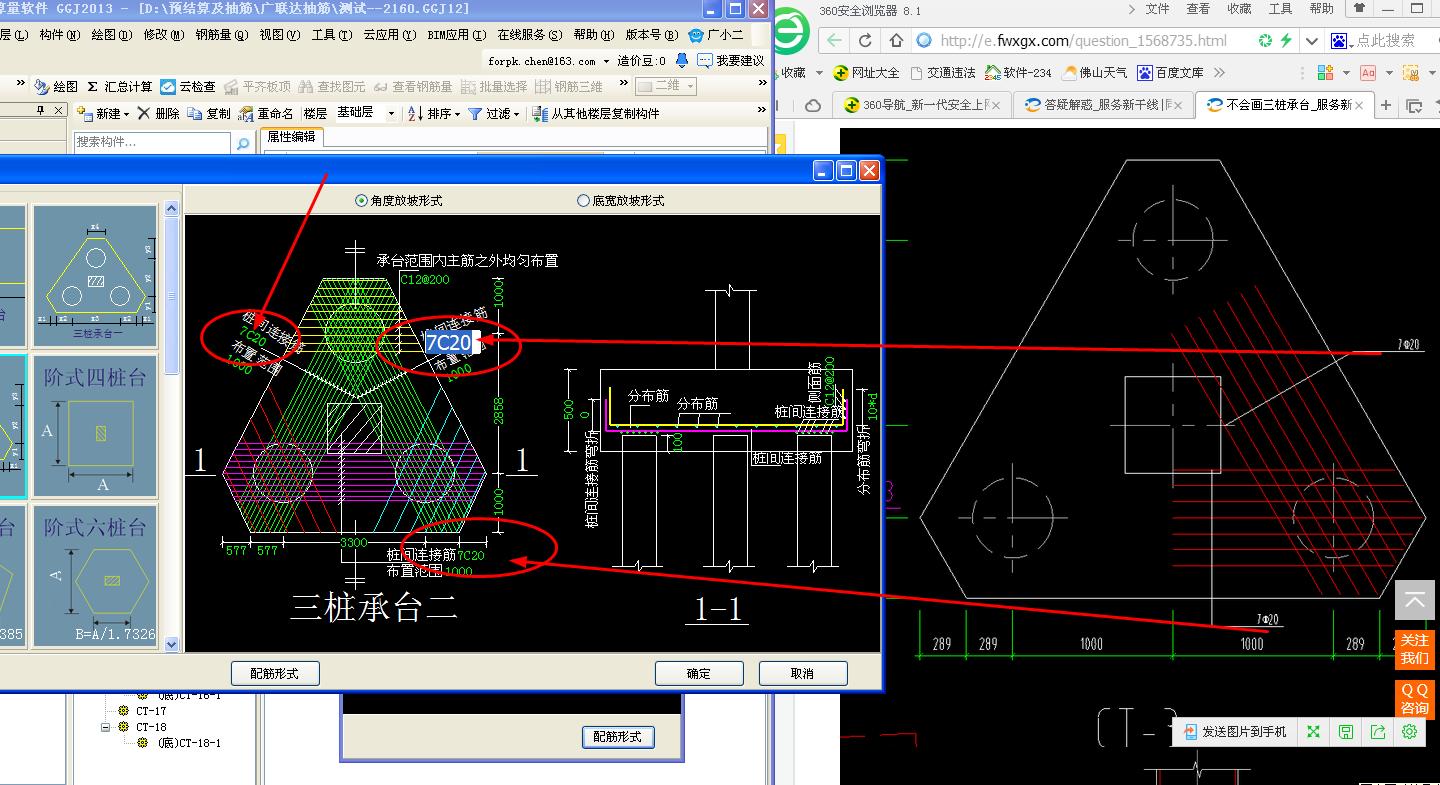Viewport: 1440px width, 785px height.
Task: Click 删除 delete component
Action: pyautogui.click(x=158, y=114)
